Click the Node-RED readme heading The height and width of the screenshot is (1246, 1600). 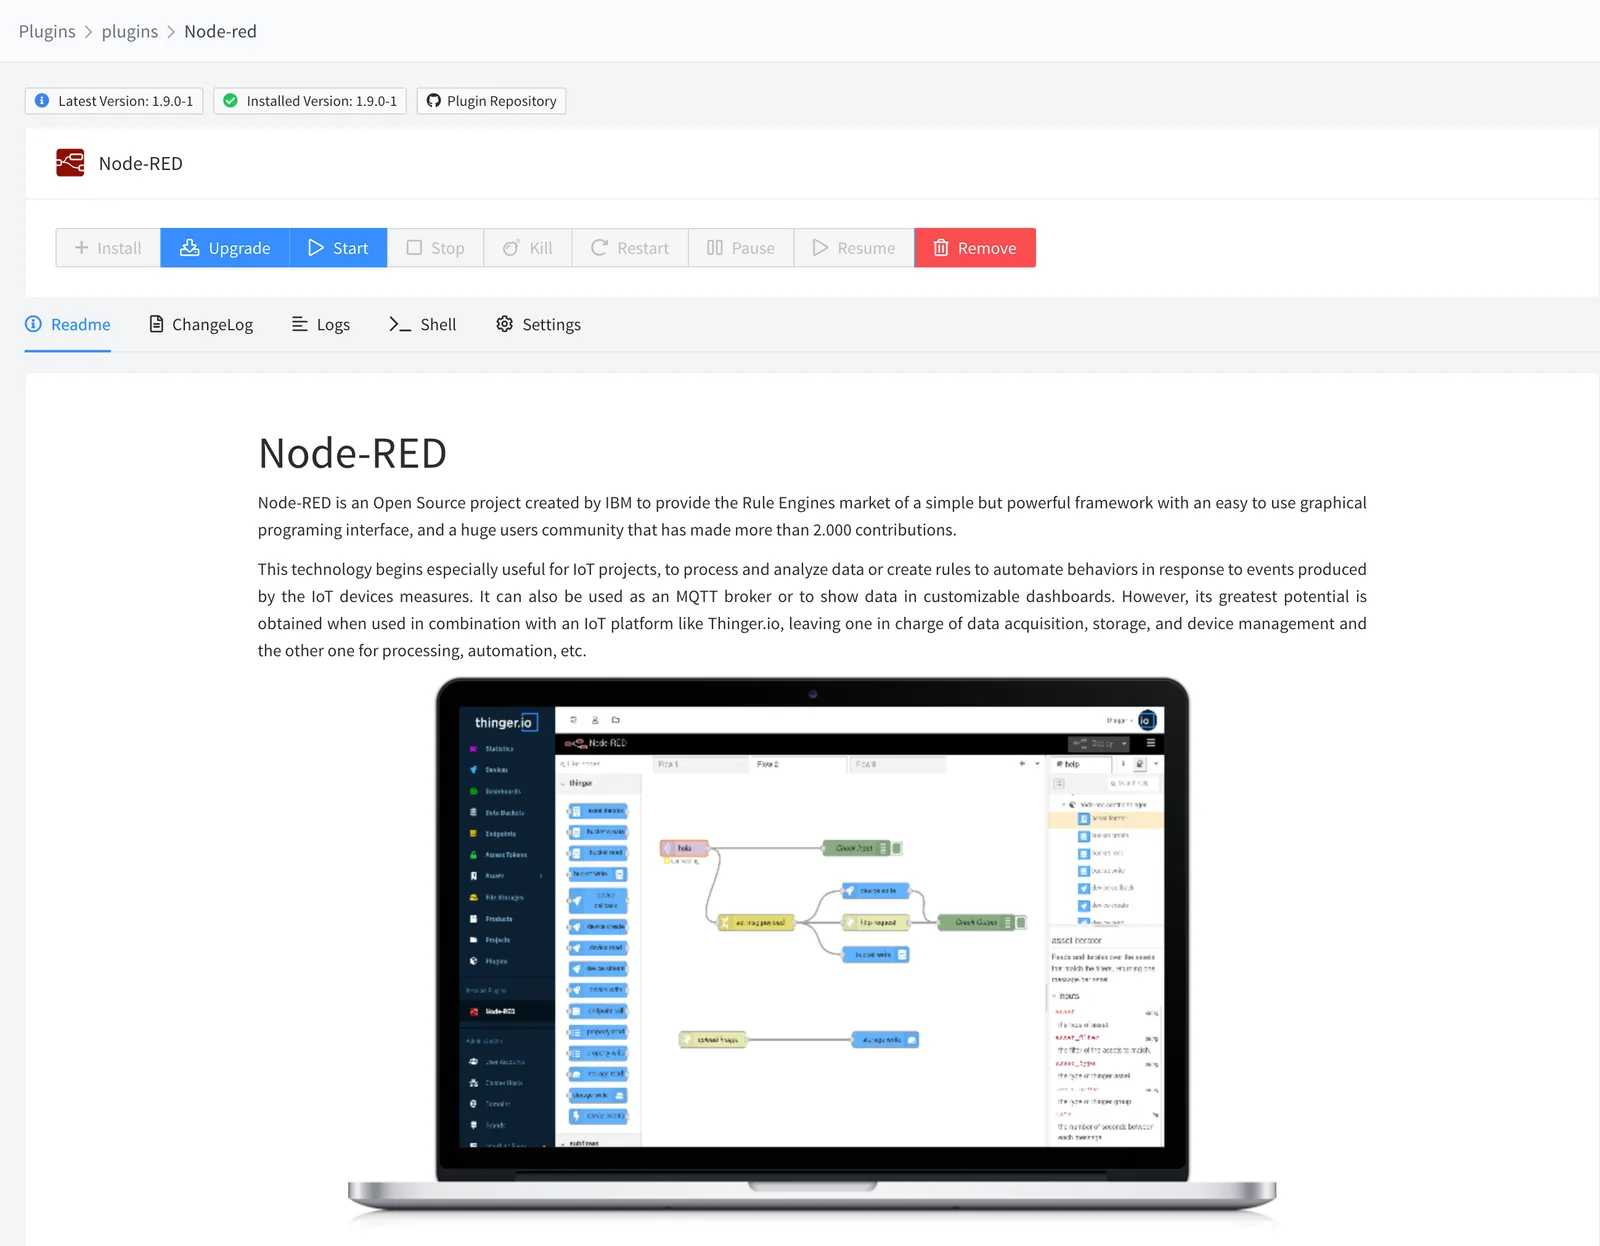(352, 453)
